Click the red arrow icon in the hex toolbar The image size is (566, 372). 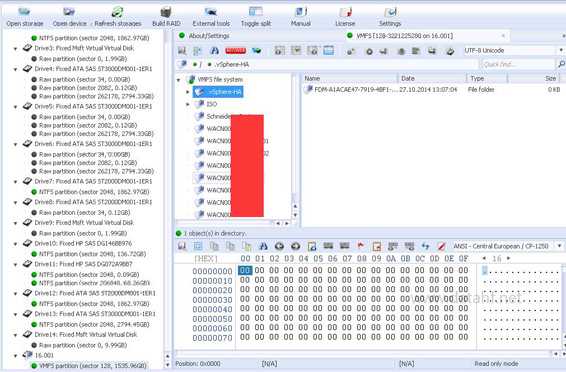(360, 246)
